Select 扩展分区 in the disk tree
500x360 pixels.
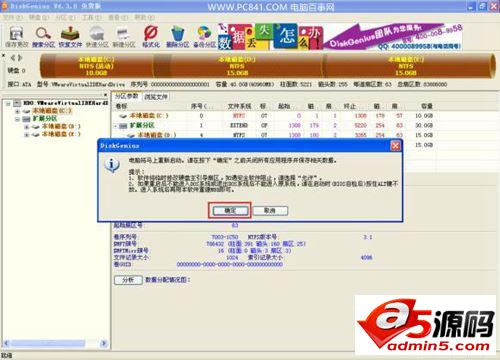[45, 119]
